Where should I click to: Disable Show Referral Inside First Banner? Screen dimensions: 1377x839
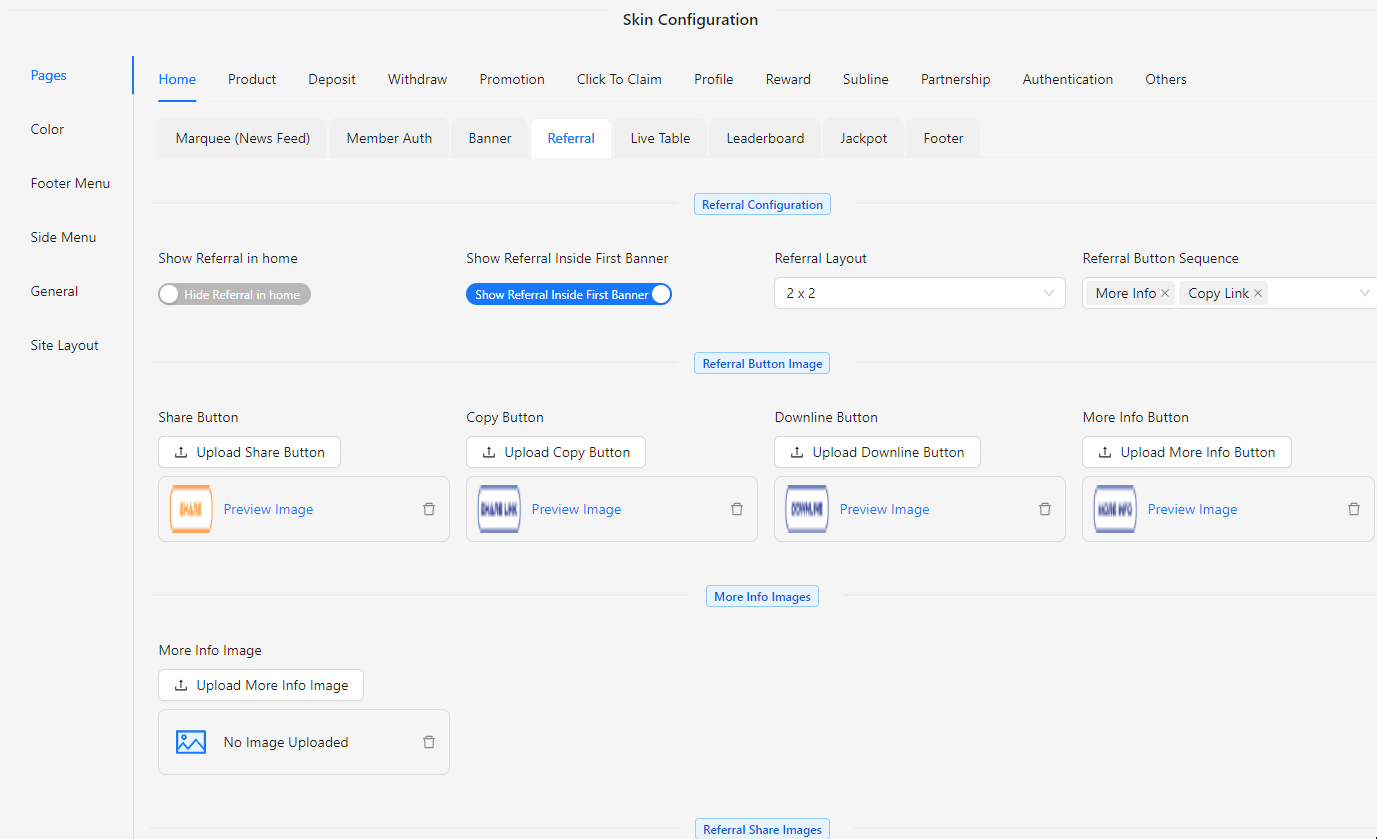pos(568,294)
